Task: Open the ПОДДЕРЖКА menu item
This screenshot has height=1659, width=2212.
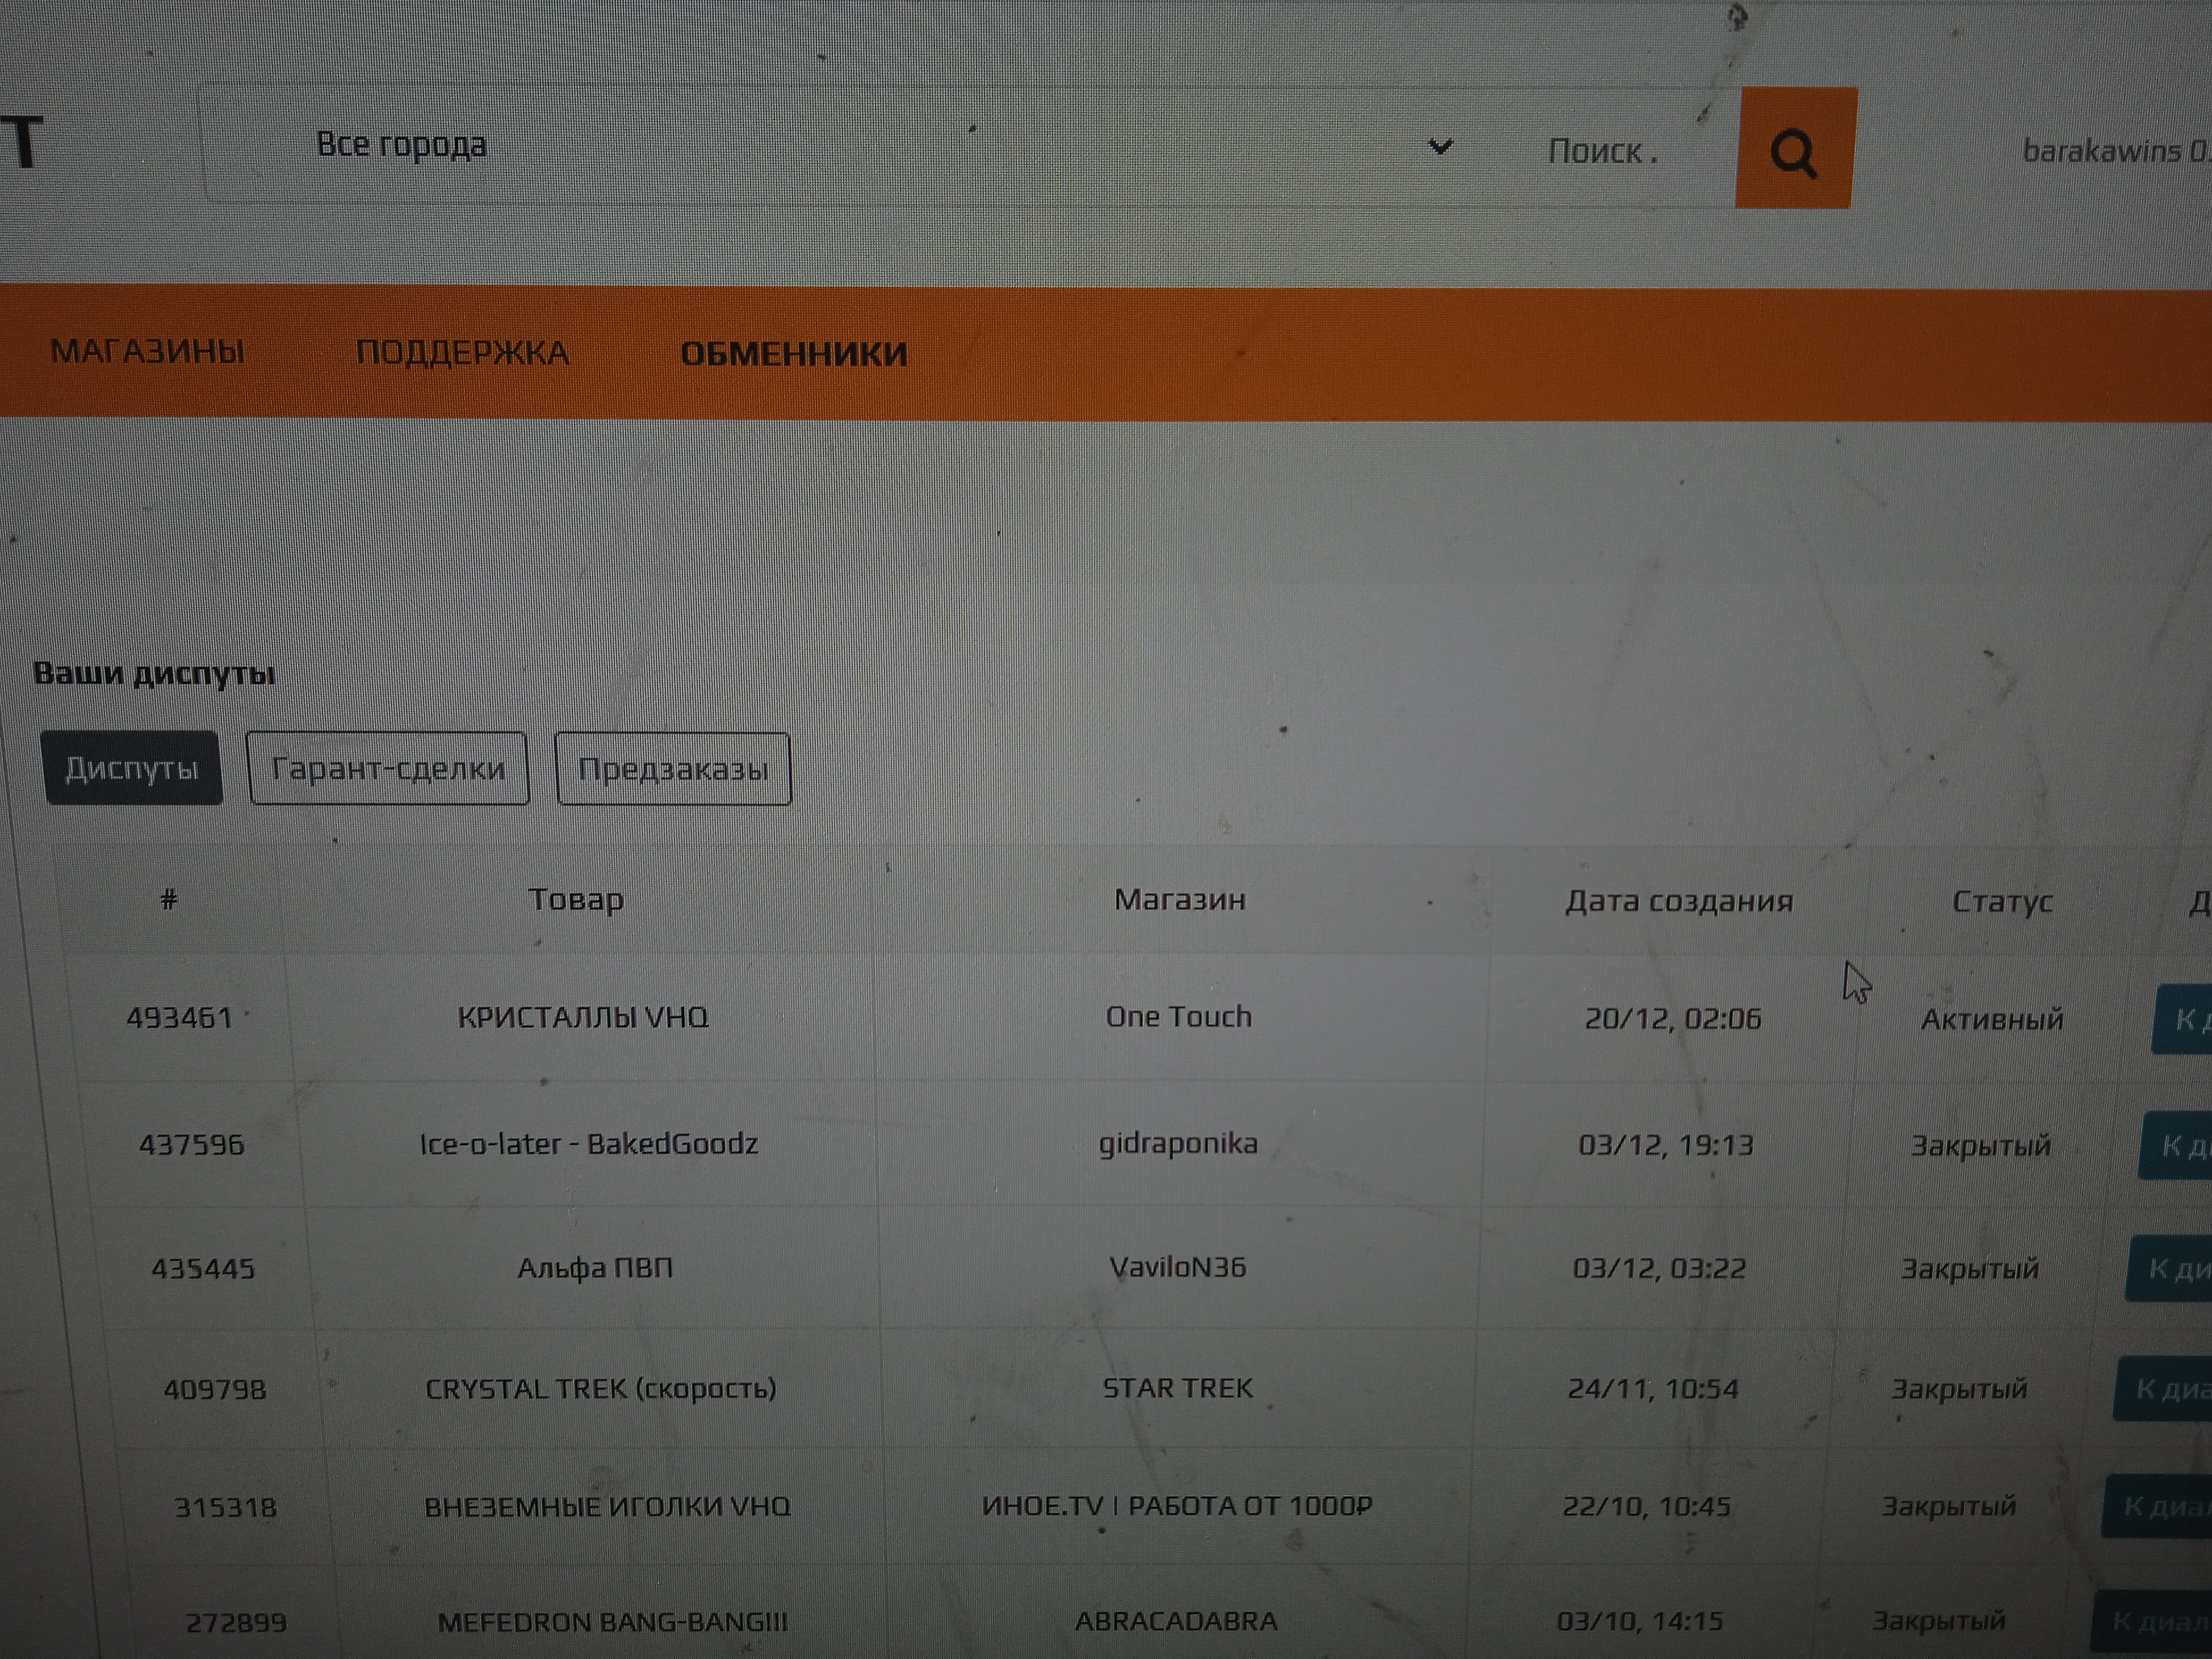Action: click(462, 353)
